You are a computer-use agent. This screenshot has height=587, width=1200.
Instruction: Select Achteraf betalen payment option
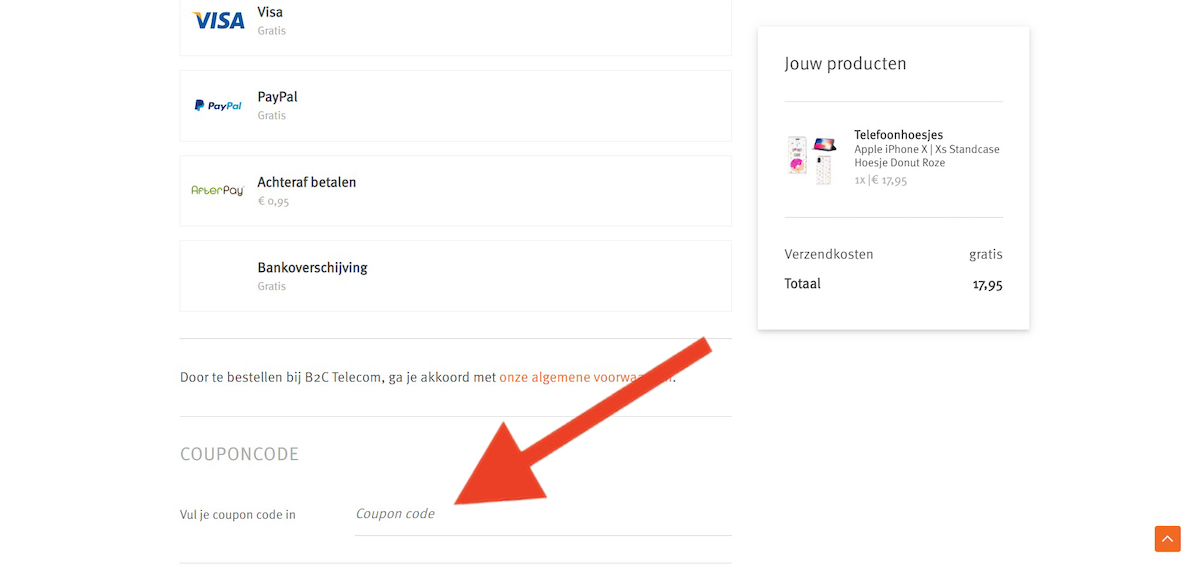click(455, 190)
